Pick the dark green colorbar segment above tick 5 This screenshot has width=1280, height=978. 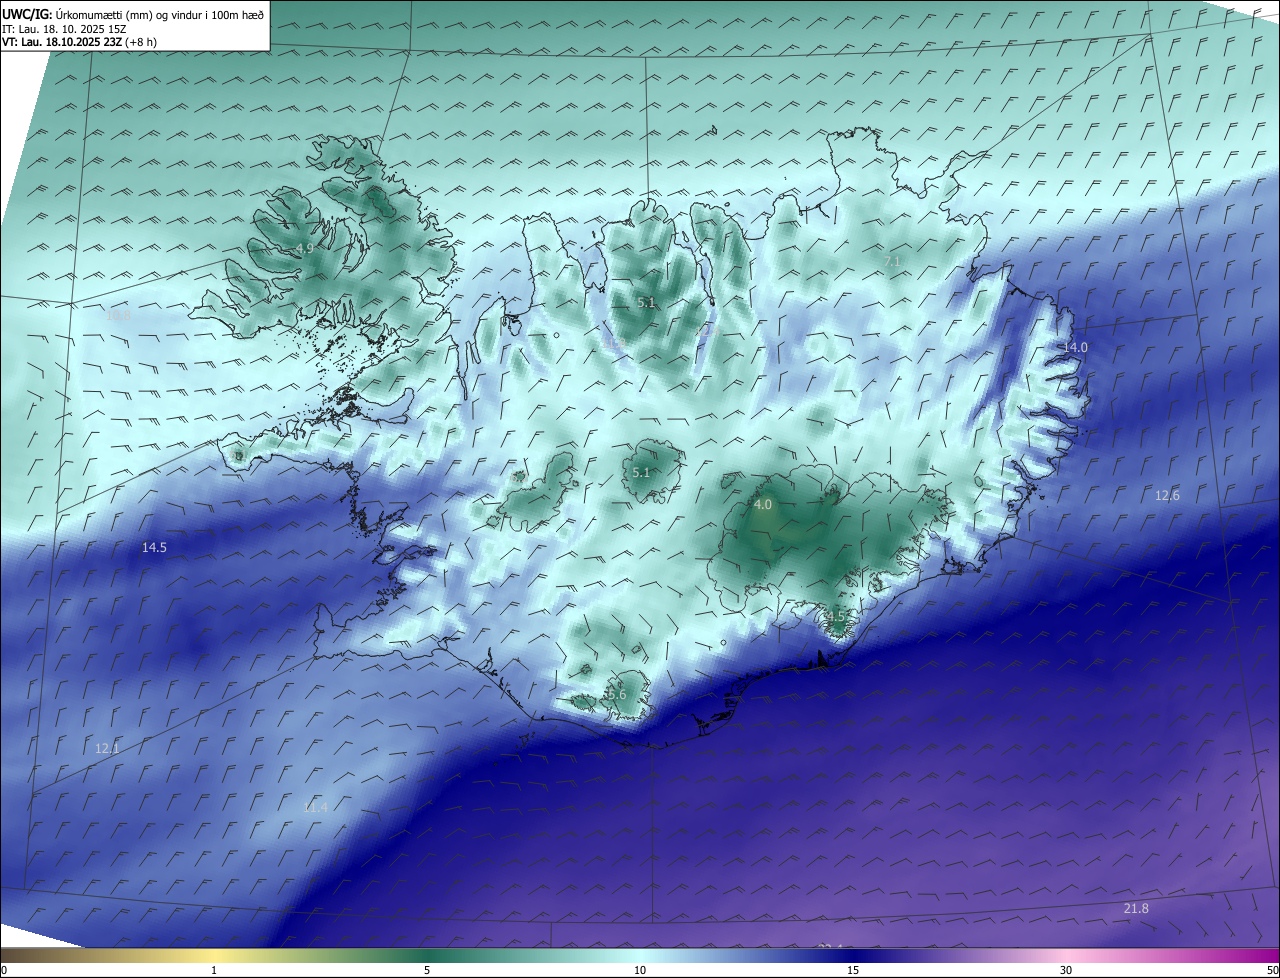pos(427,956)
